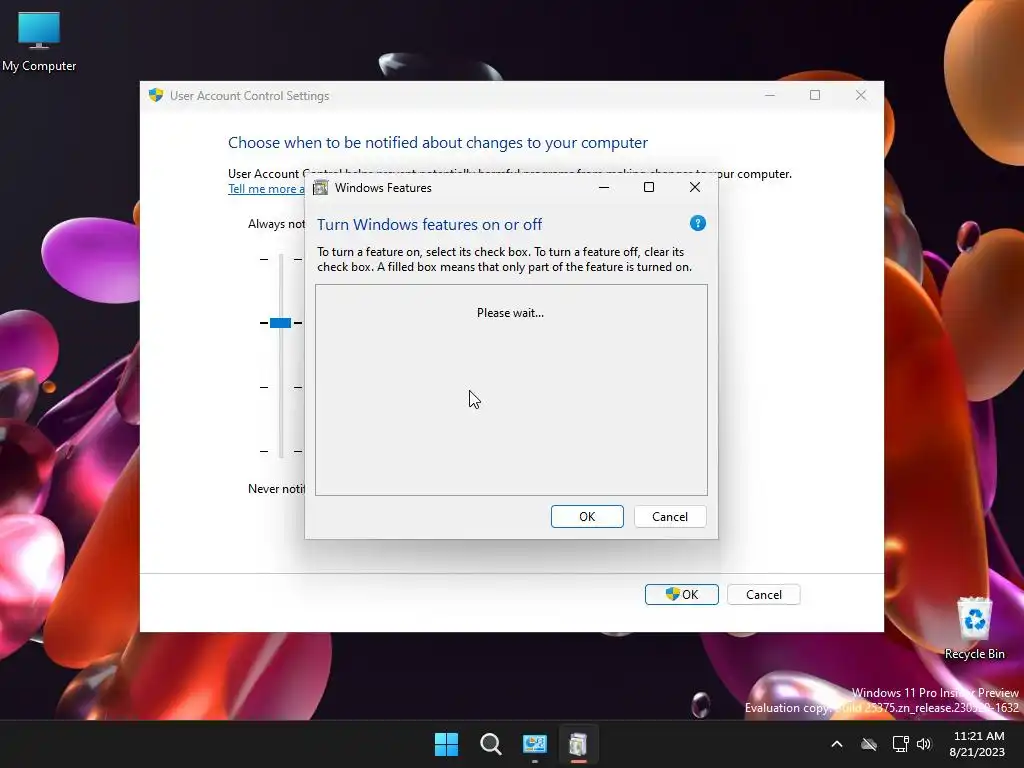Click the blue UAC notification slider thumb

point(280,323)
